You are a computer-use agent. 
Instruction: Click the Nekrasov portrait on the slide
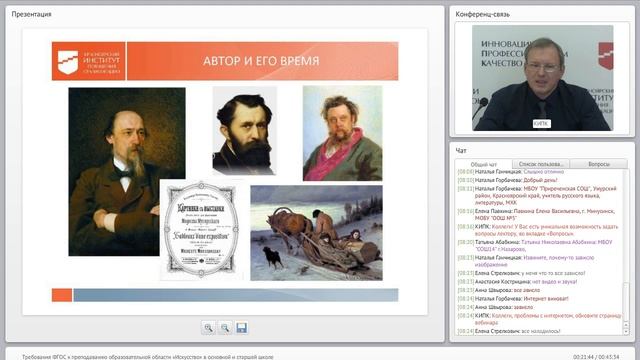pos(127,171)
